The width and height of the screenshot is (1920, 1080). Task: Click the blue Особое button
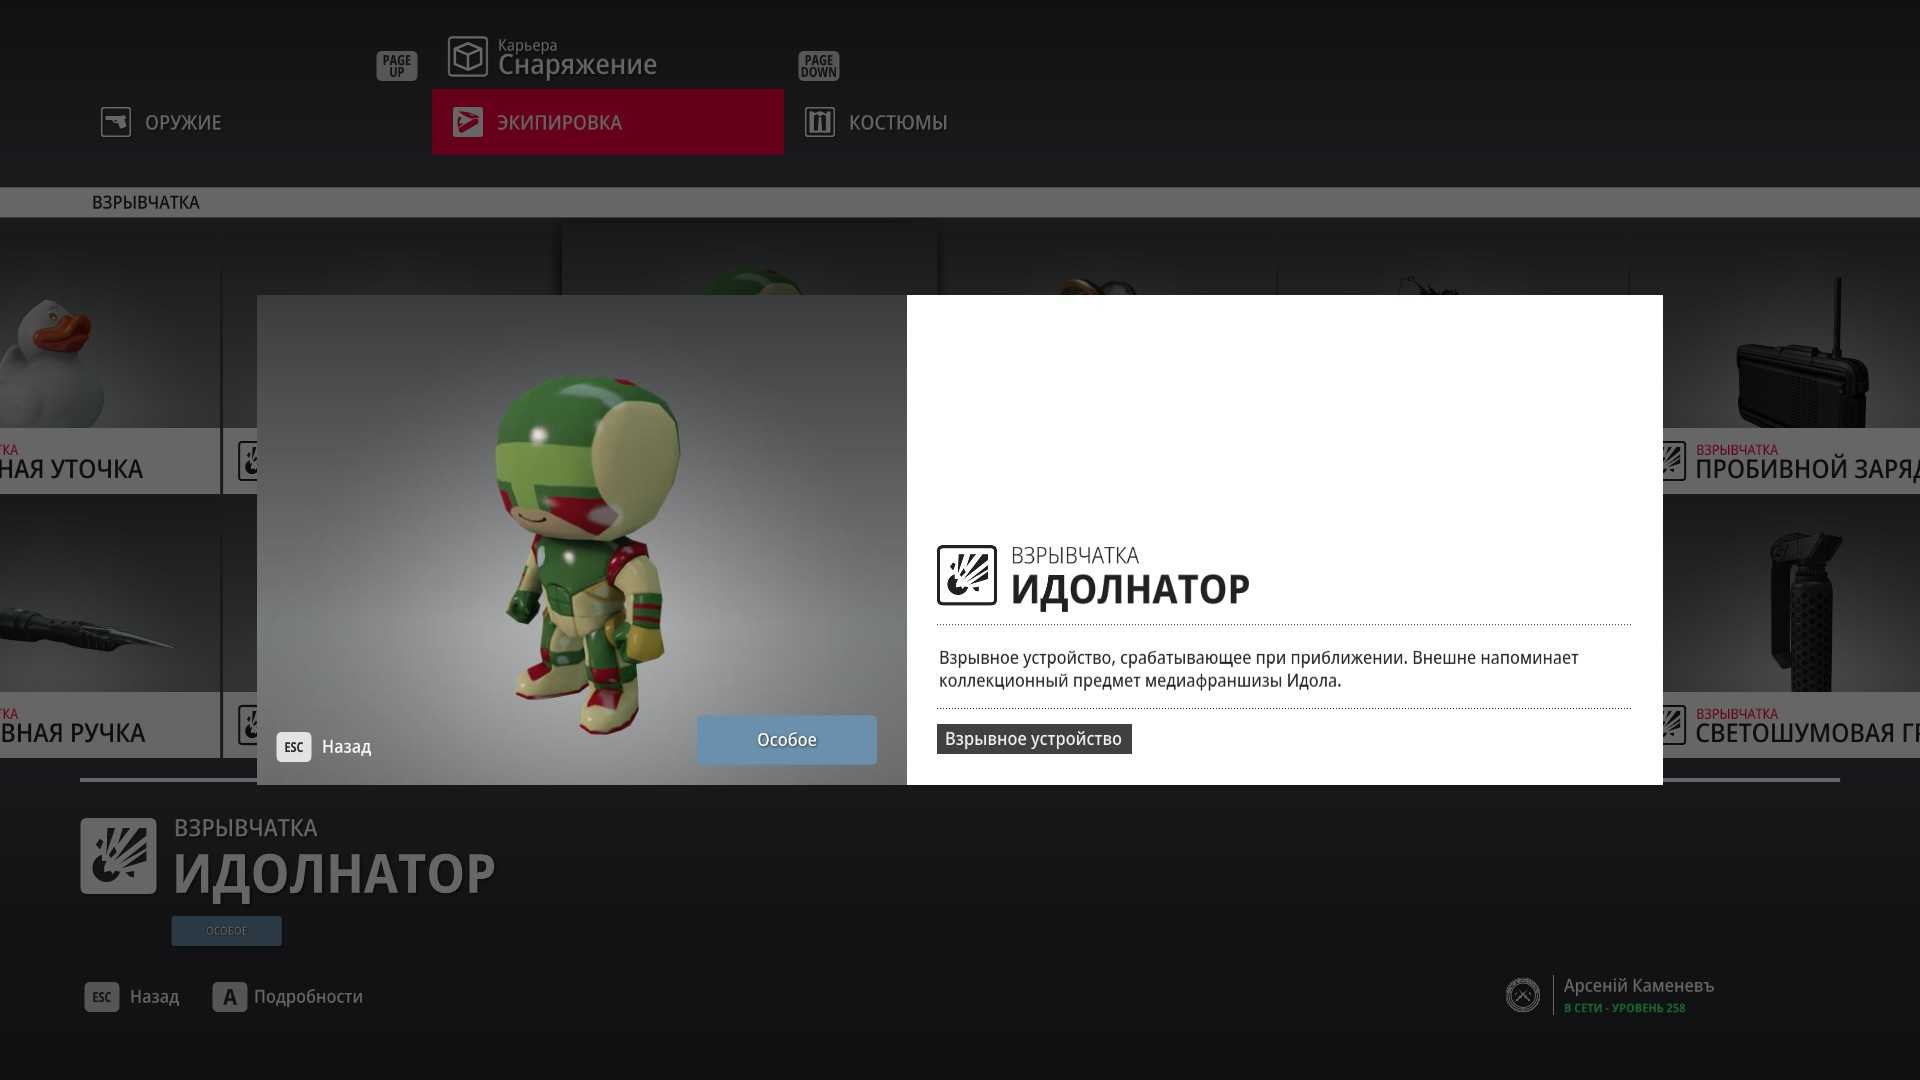click(x=786, y=740)
